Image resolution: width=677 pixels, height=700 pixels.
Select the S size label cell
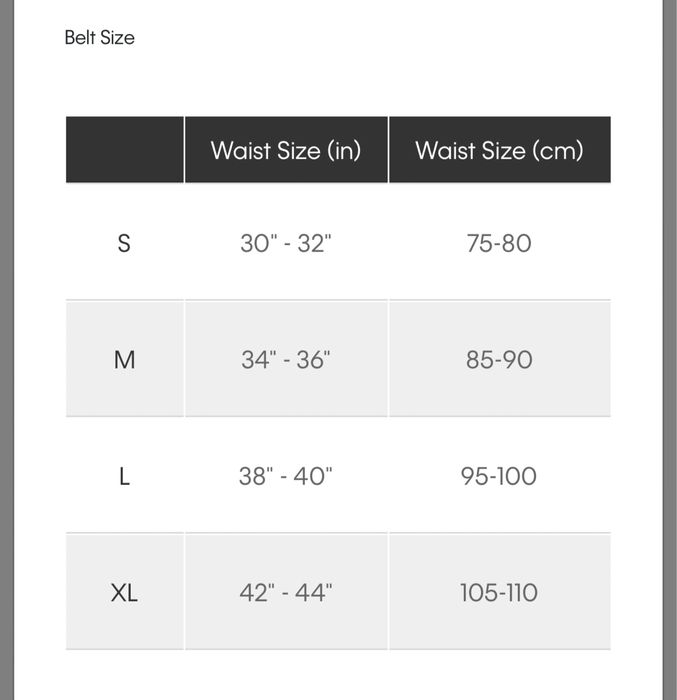click(124, 243)
